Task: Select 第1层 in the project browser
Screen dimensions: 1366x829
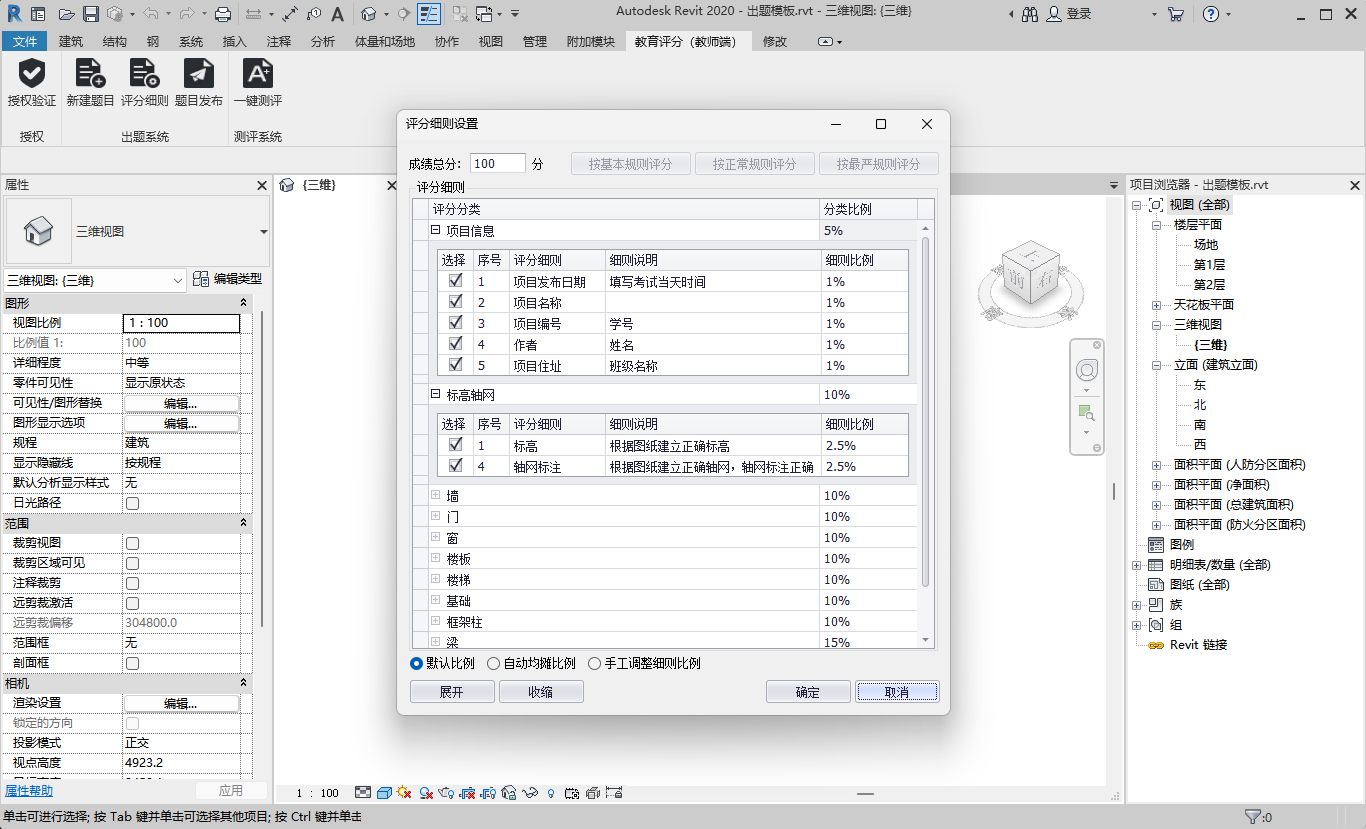Action: coord(1209,264)
